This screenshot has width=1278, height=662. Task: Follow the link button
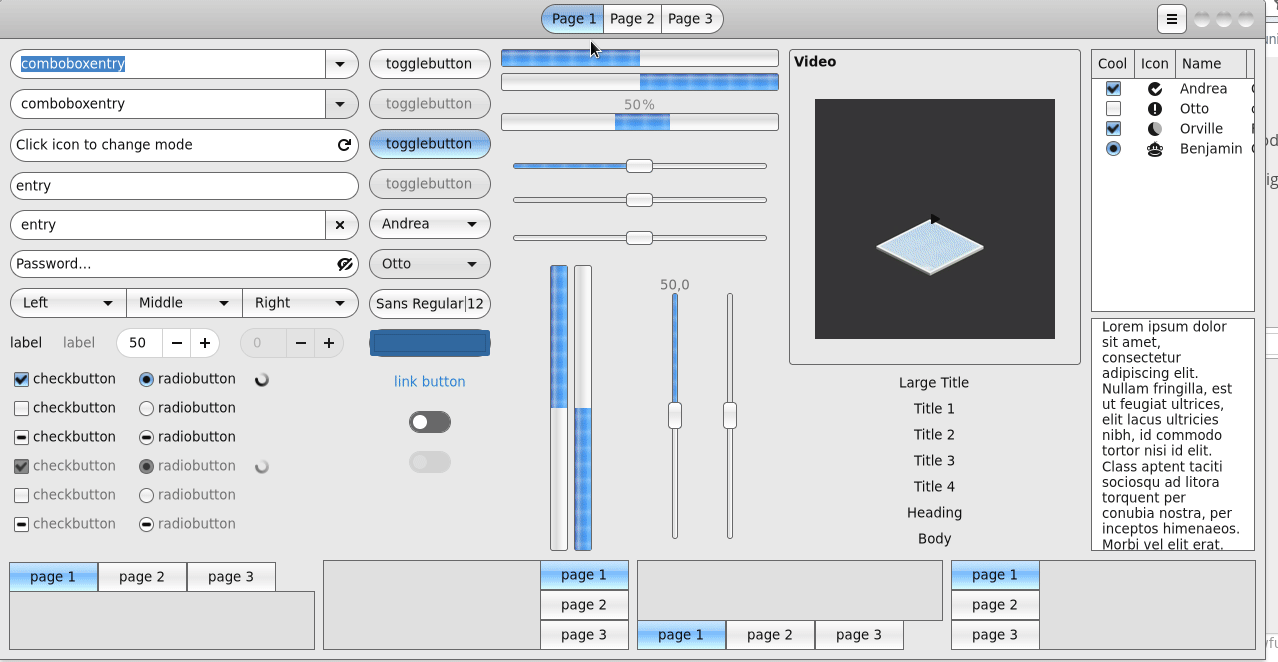pyautogui.click(x=430, y=382)
